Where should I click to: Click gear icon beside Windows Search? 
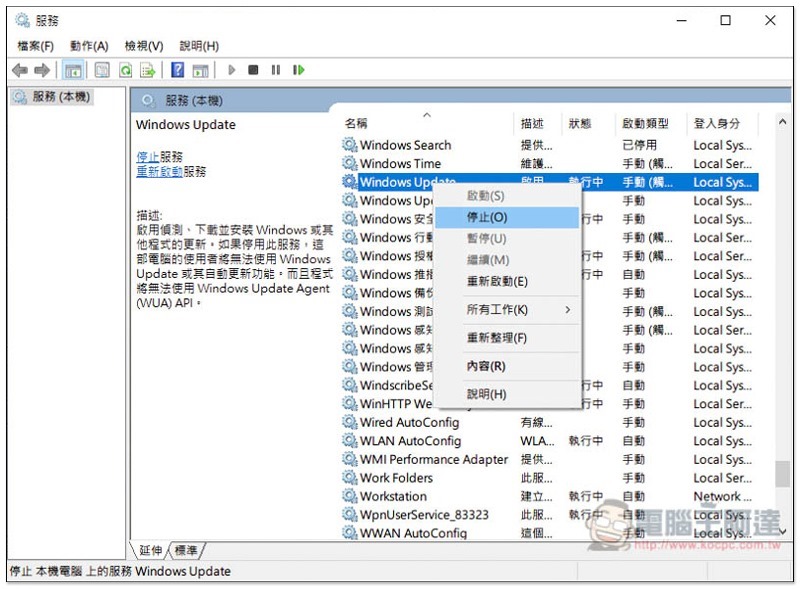tap(349, 145)
